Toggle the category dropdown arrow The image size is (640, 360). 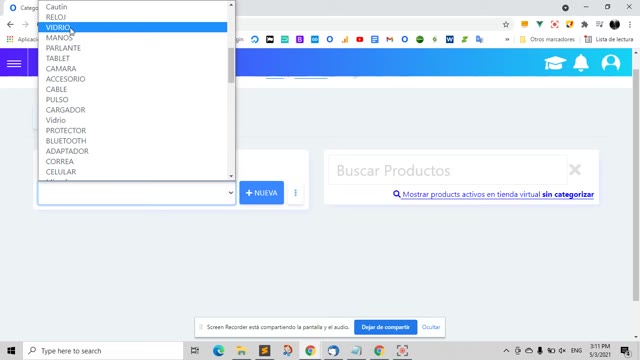231,193
